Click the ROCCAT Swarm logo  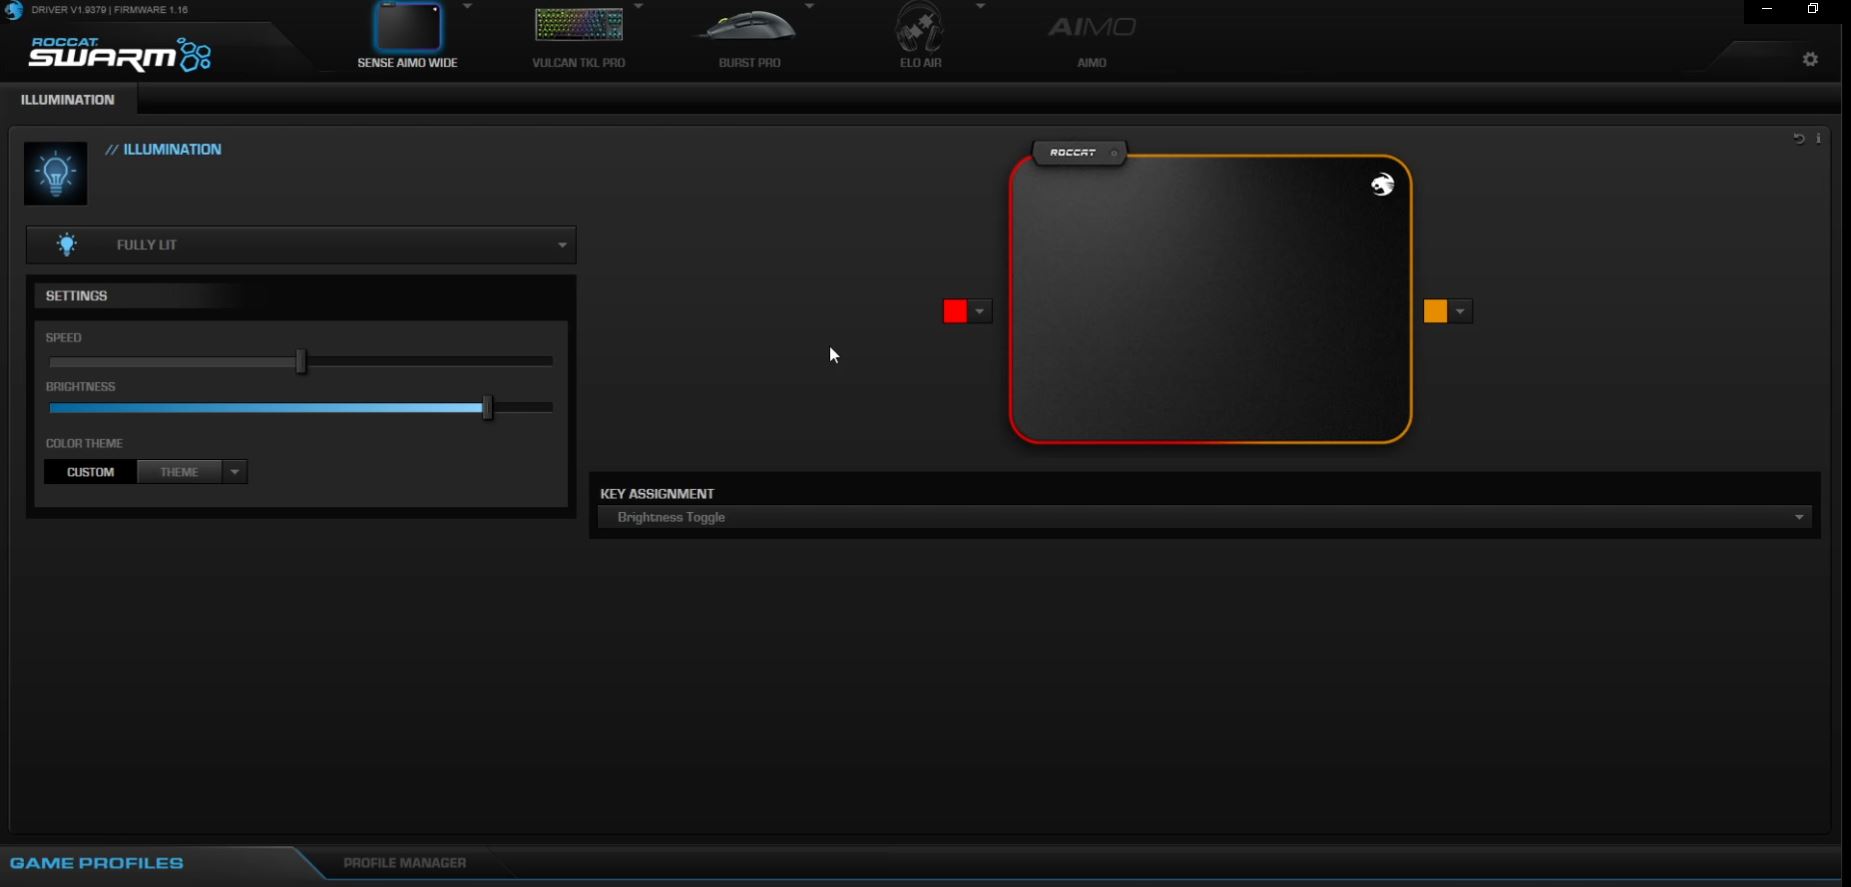pos(120,54)
